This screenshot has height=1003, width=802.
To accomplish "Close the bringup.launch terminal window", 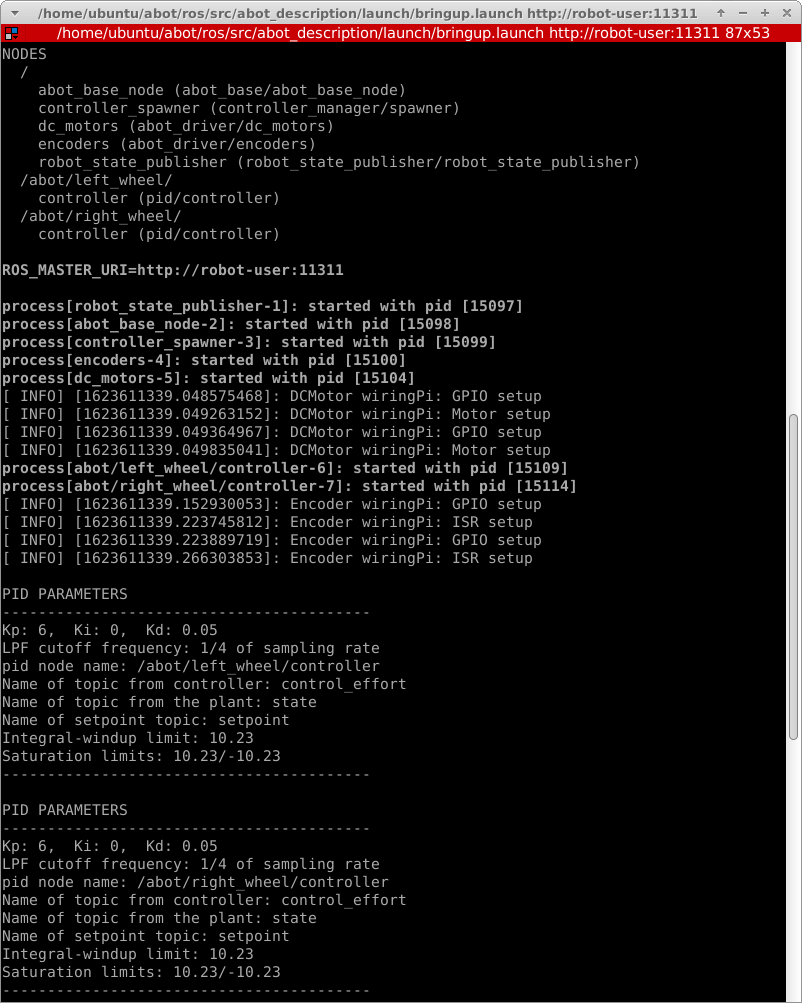I will tap(787, 13).
